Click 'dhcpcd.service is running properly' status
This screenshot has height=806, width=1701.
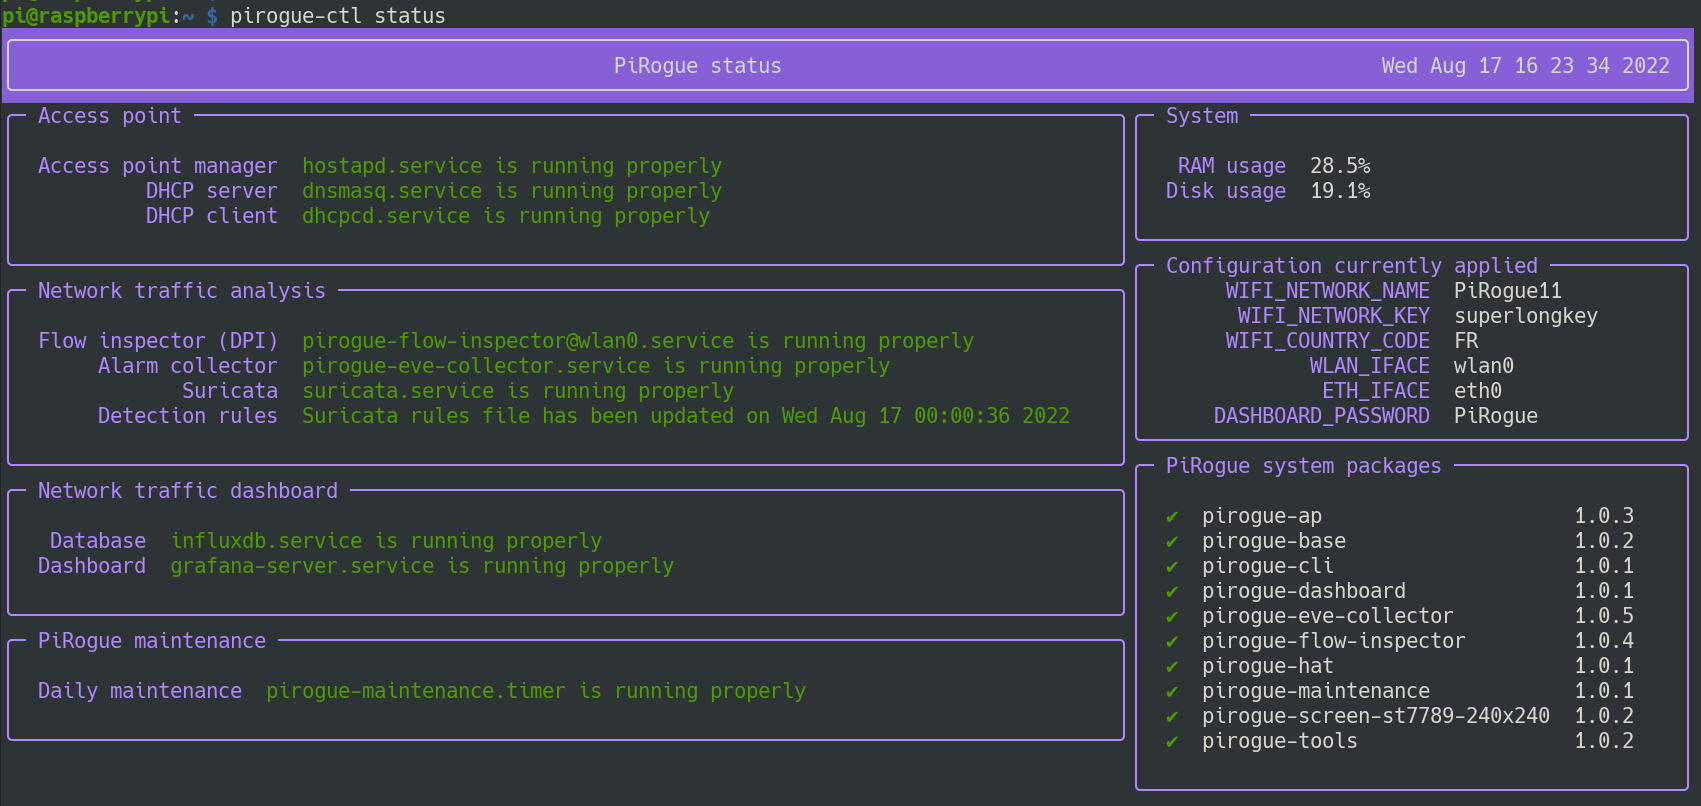click(x=506, y=216)
